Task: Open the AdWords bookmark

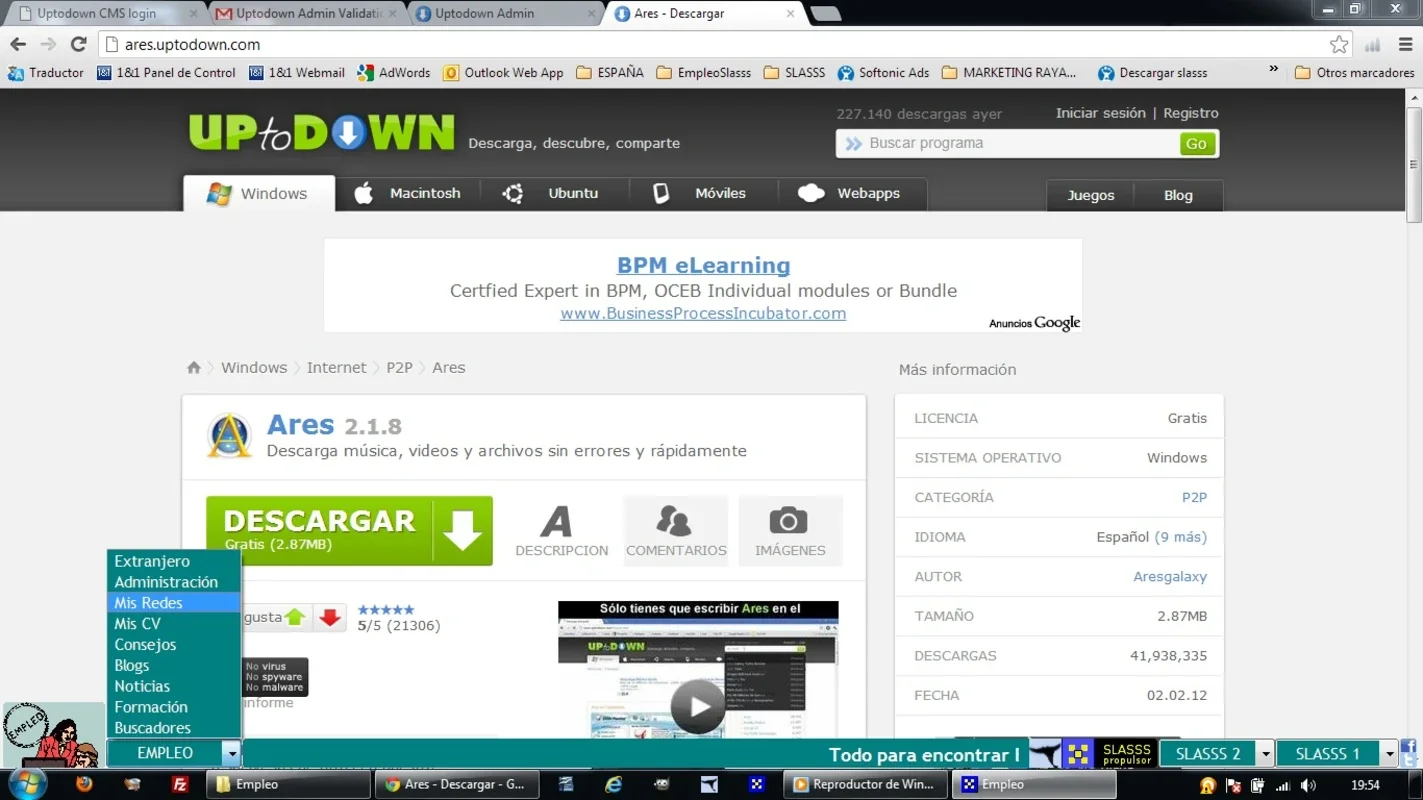Action: (x=393, y=72)
